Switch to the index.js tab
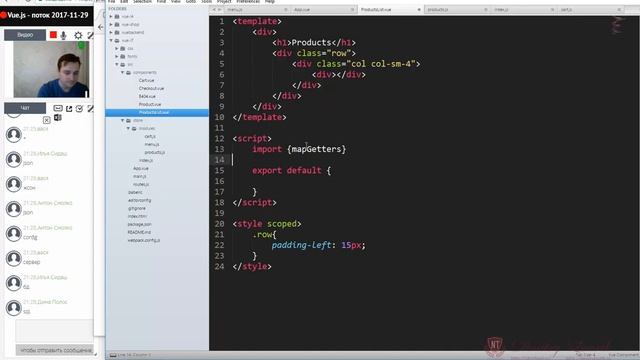Image resolution: width=640 pixels, height=360 pixels. [501, 9]
